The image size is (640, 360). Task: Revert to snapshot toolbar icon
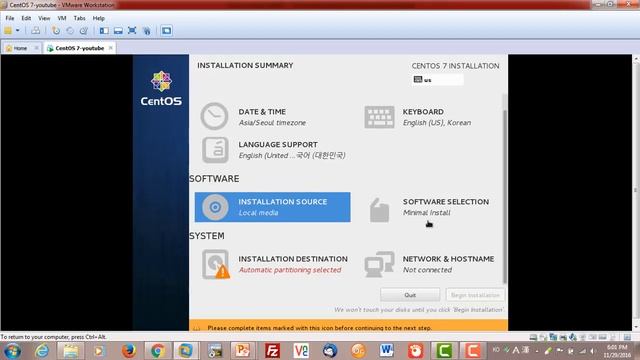(x=70, y=31)
